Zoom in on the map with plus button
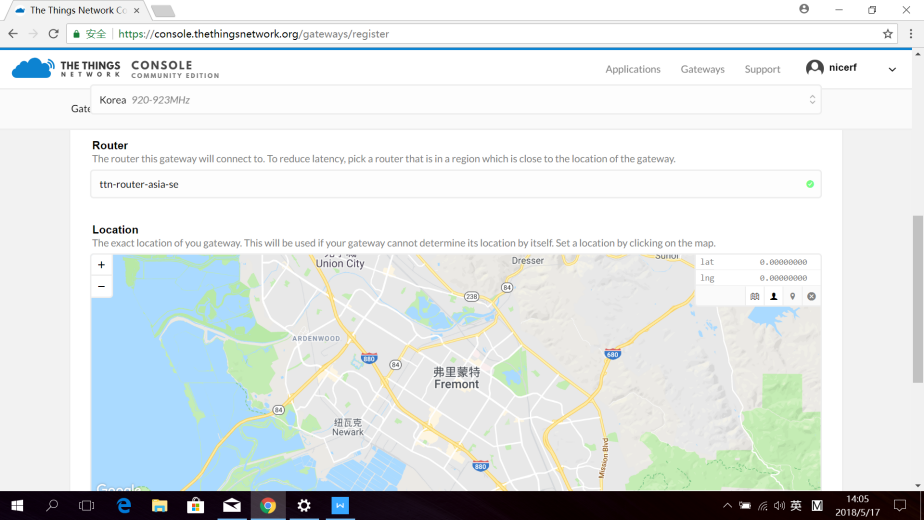The width and height of the screenshot is (924, 520). pos(101,265)
